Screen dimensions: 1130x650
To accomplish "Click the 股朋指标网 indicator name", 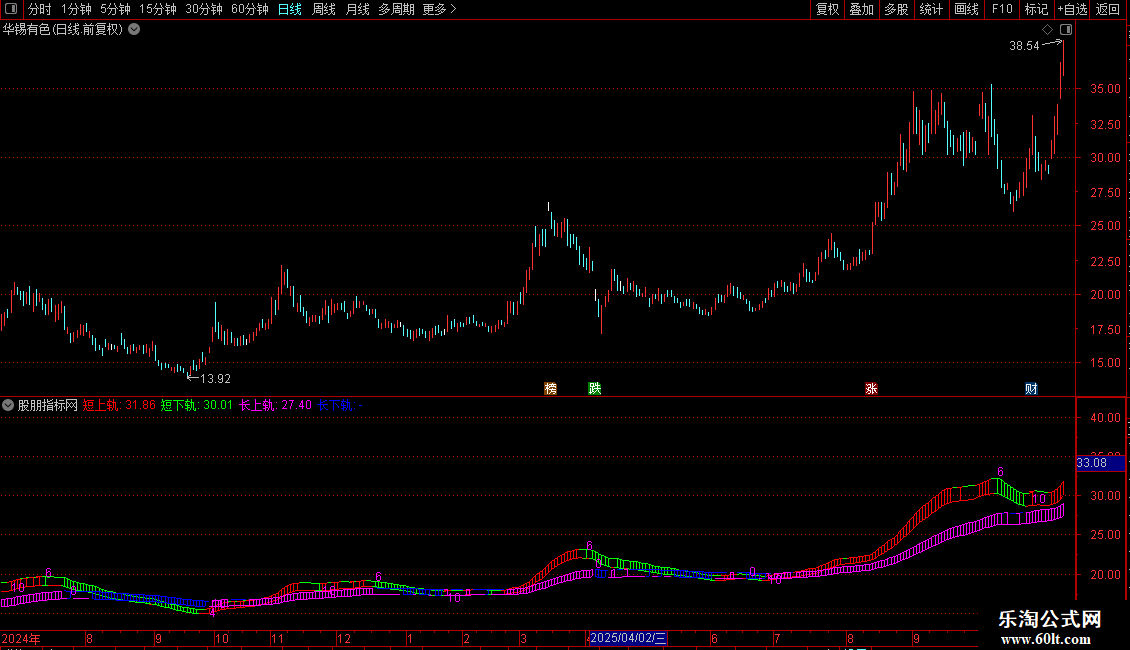I will point(48,405).
